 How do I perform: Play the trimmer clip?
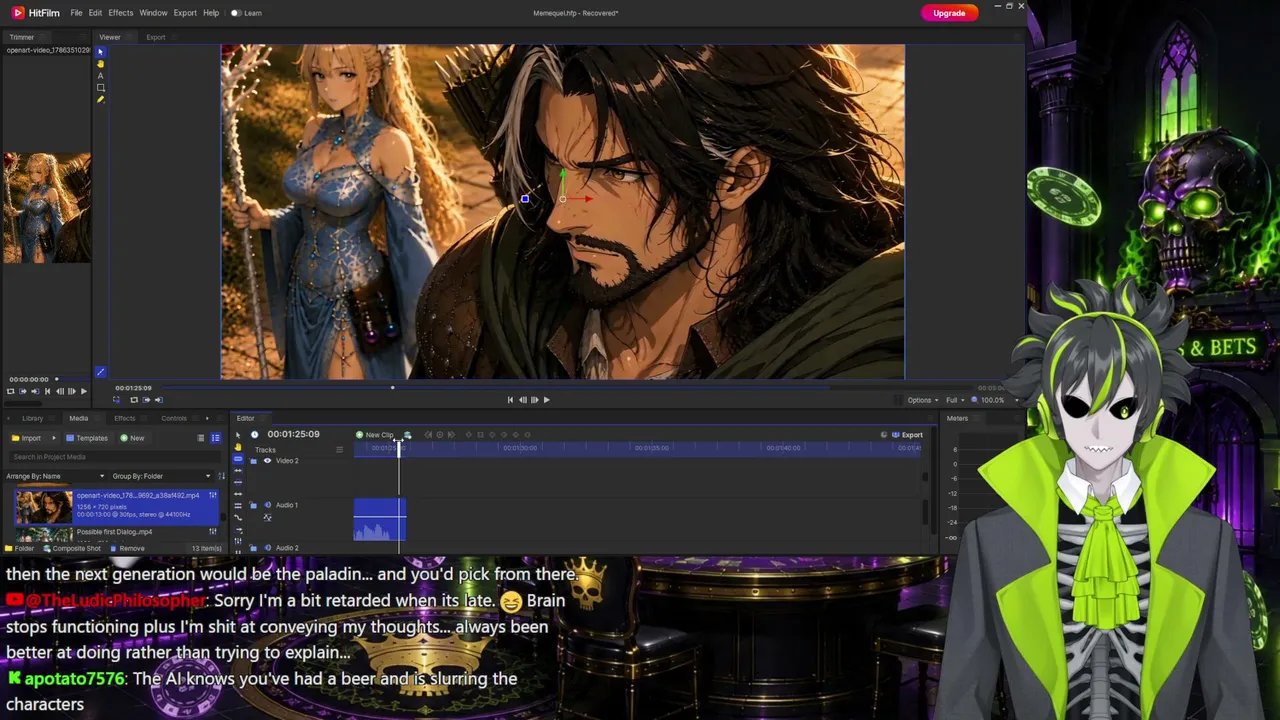pos(83,391)
